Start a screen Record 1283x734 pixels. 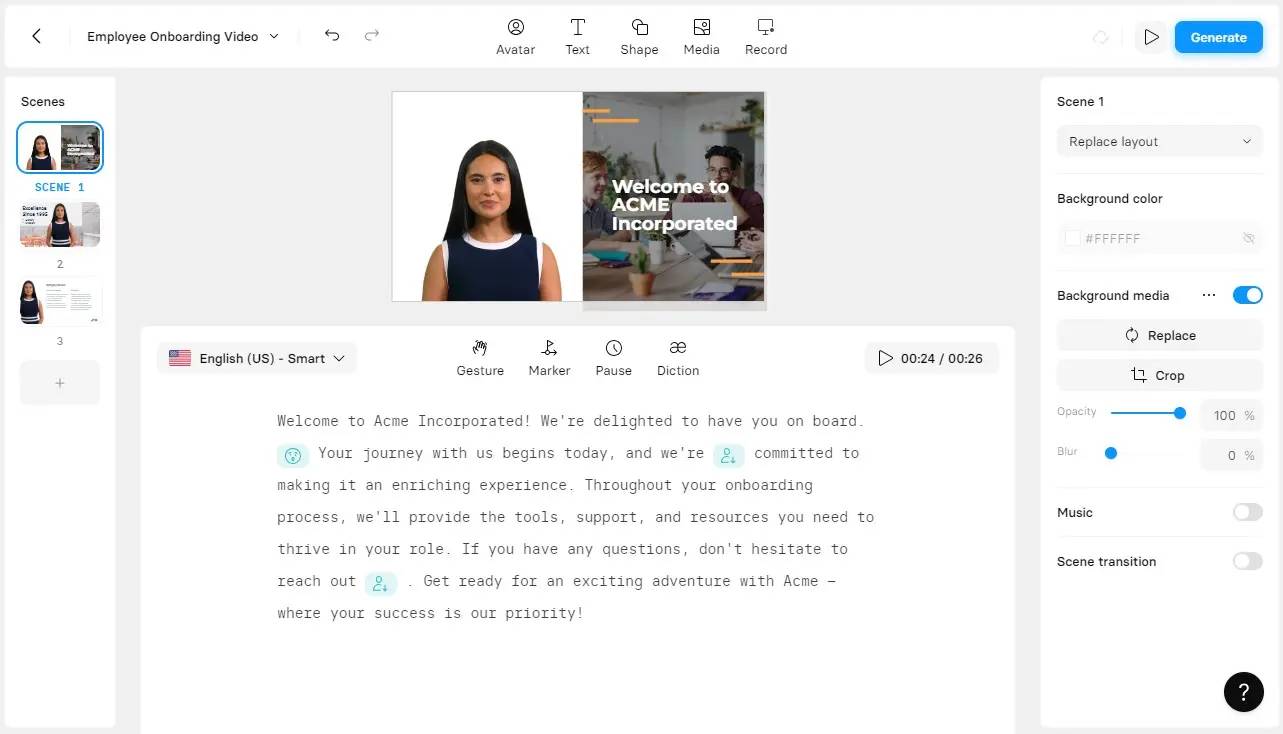(x=765, y=37)
